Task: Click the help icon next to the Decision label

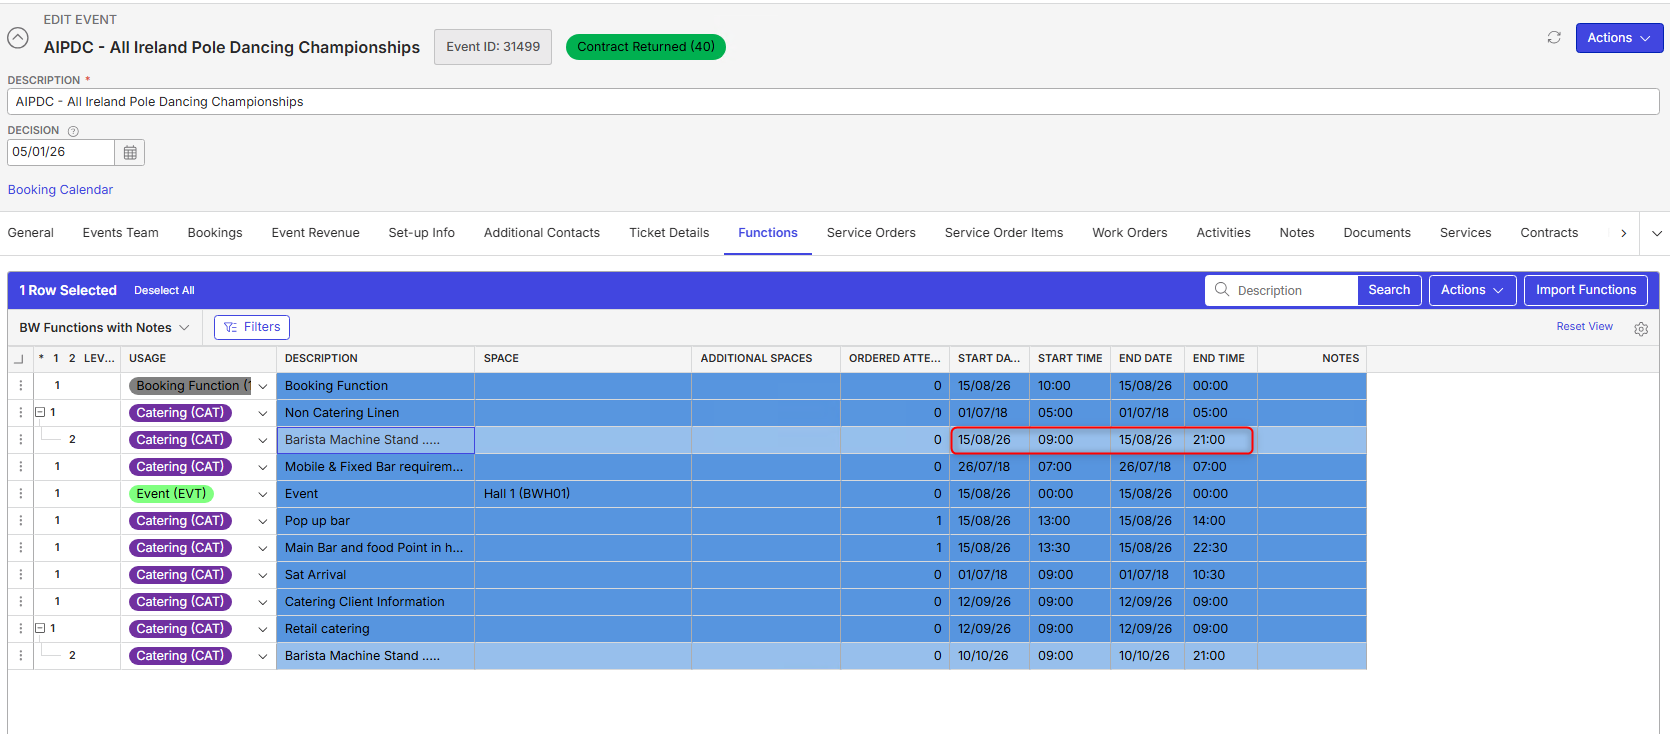Action: tap(73, 131)
